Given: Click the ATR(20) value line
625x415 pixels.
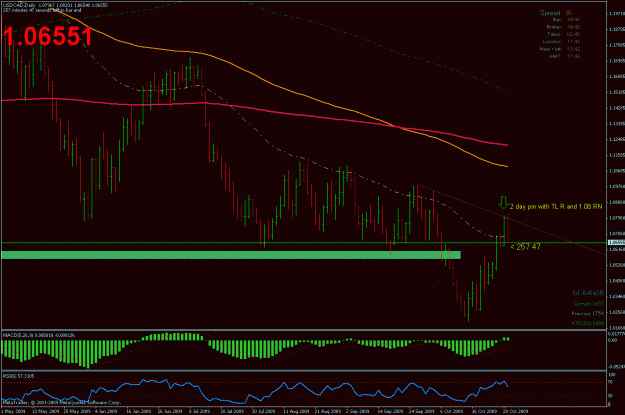Looking at the screenshot, I should [x=588, y=323].
